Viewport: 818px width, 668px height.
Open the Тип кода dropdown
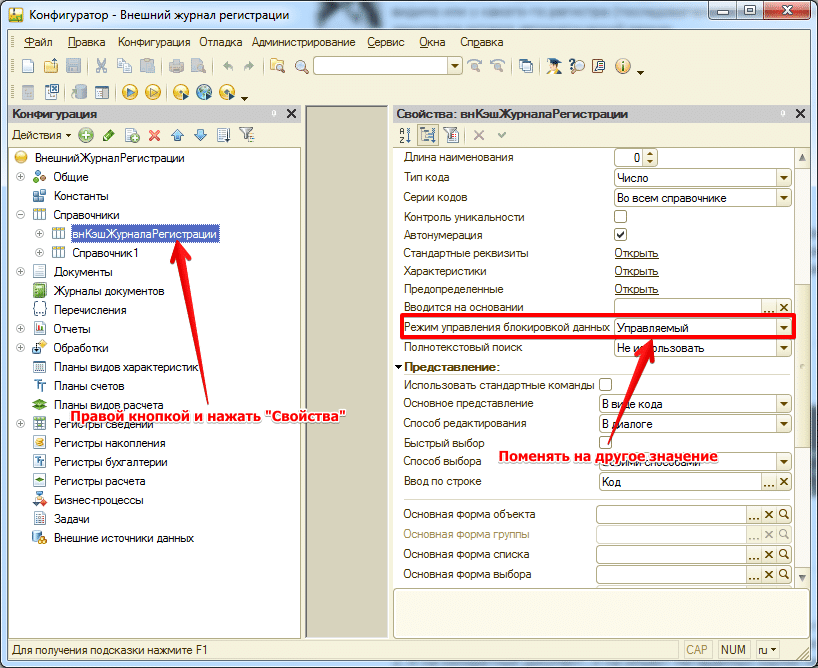click(784, 178)
